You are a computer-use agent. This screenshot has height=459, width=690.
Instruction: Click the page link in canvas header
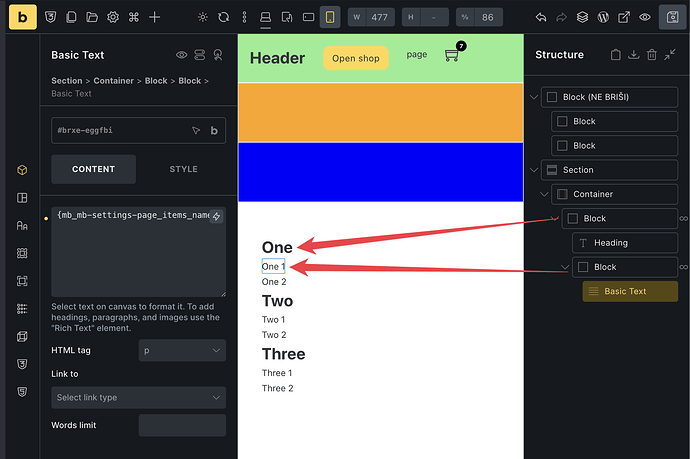[417, 55]
